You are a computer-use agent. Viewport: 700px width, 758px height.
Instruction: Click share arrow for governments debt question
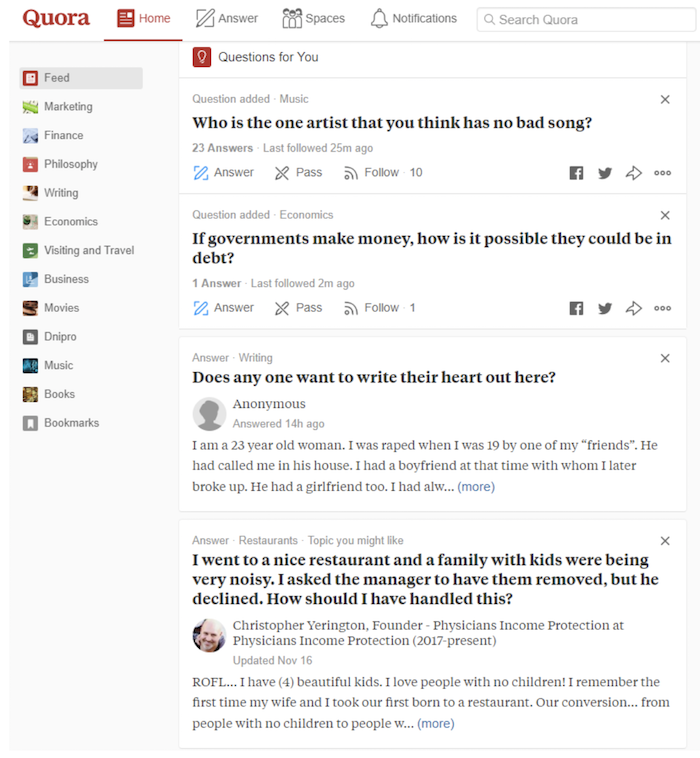[x=634, y=308]
